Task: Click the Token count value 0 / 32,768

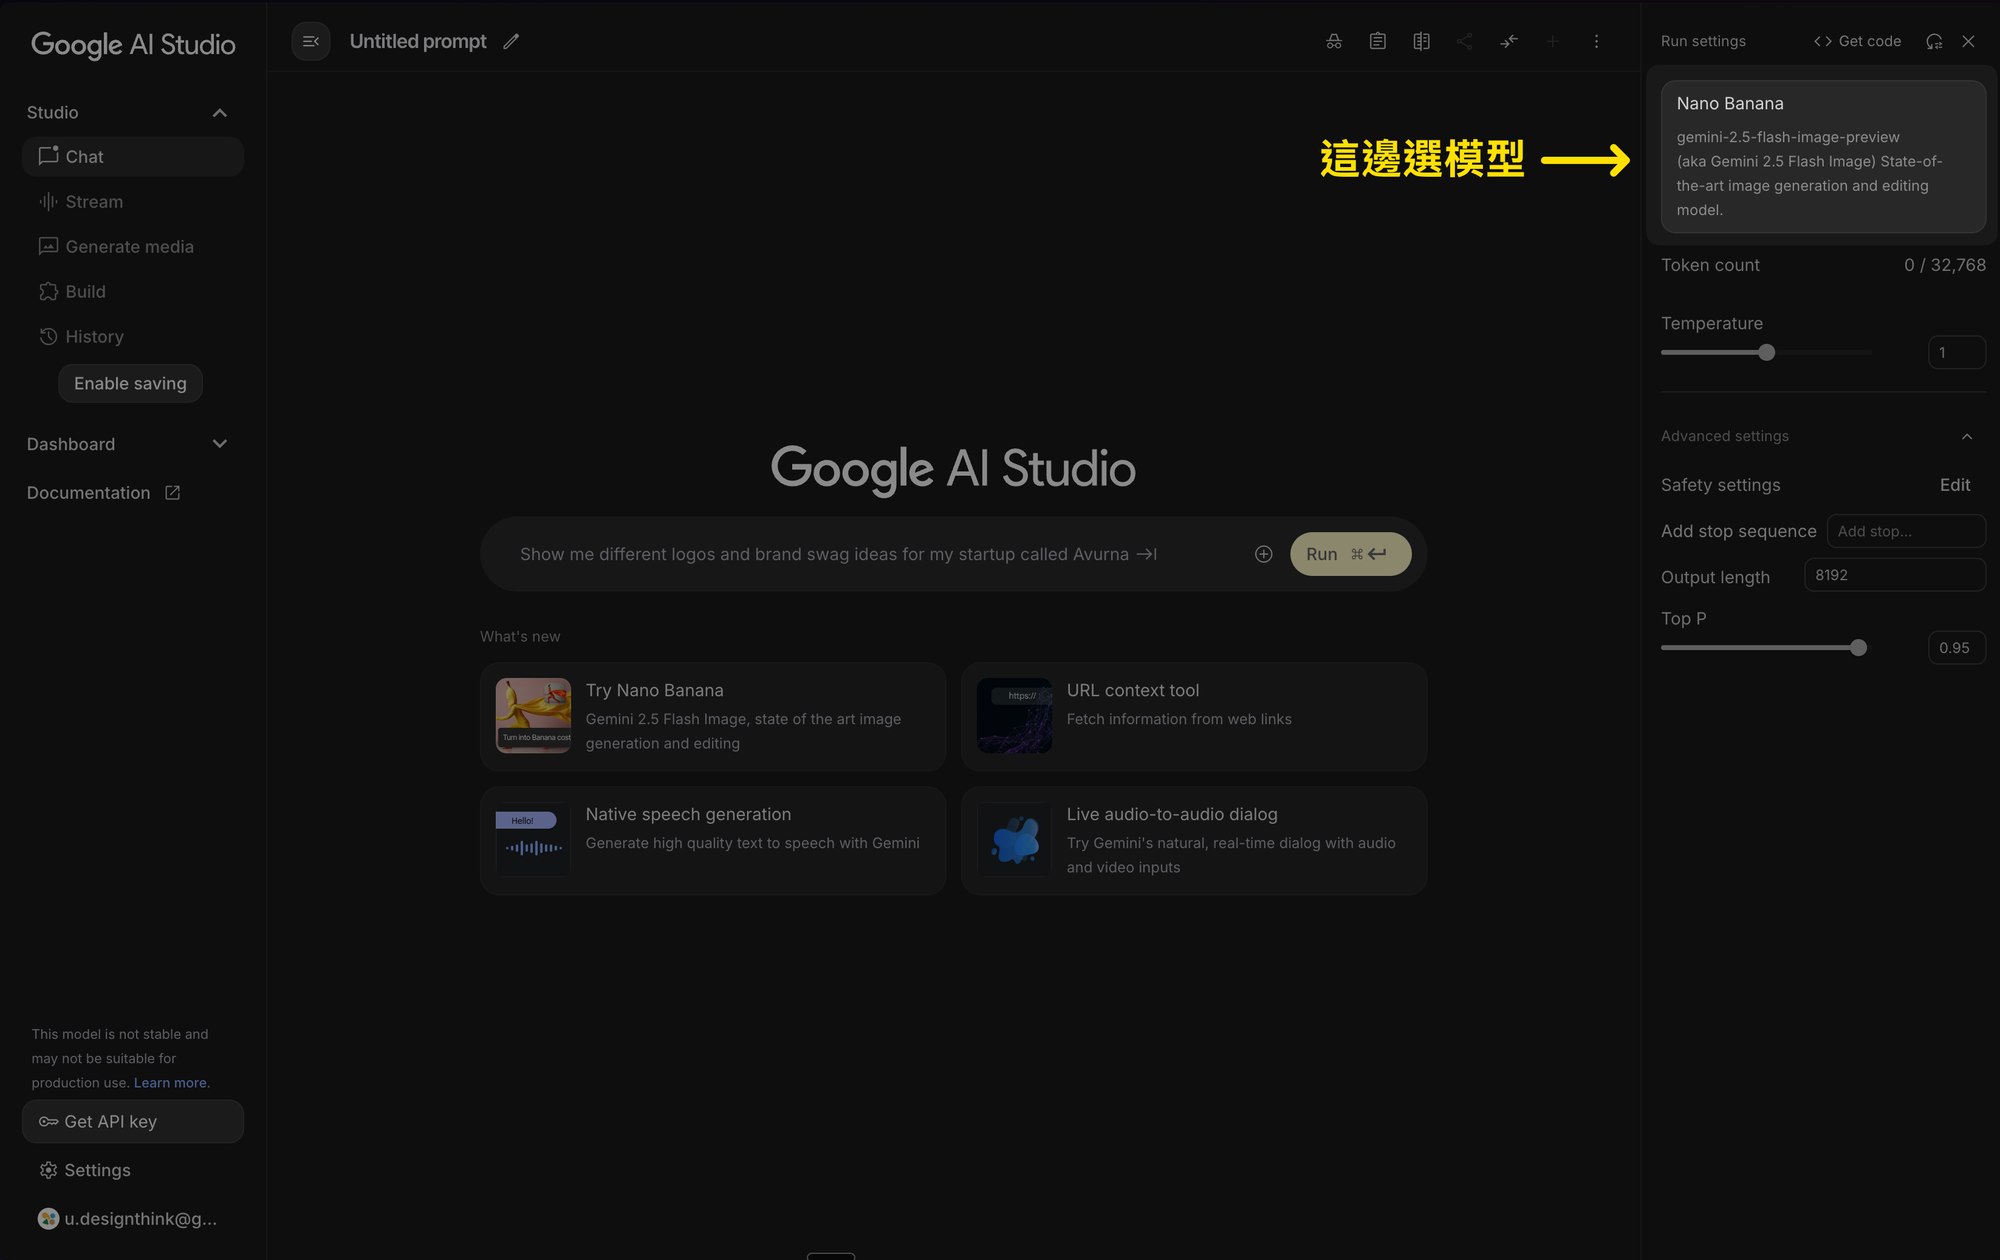Action: (1945, 265)
